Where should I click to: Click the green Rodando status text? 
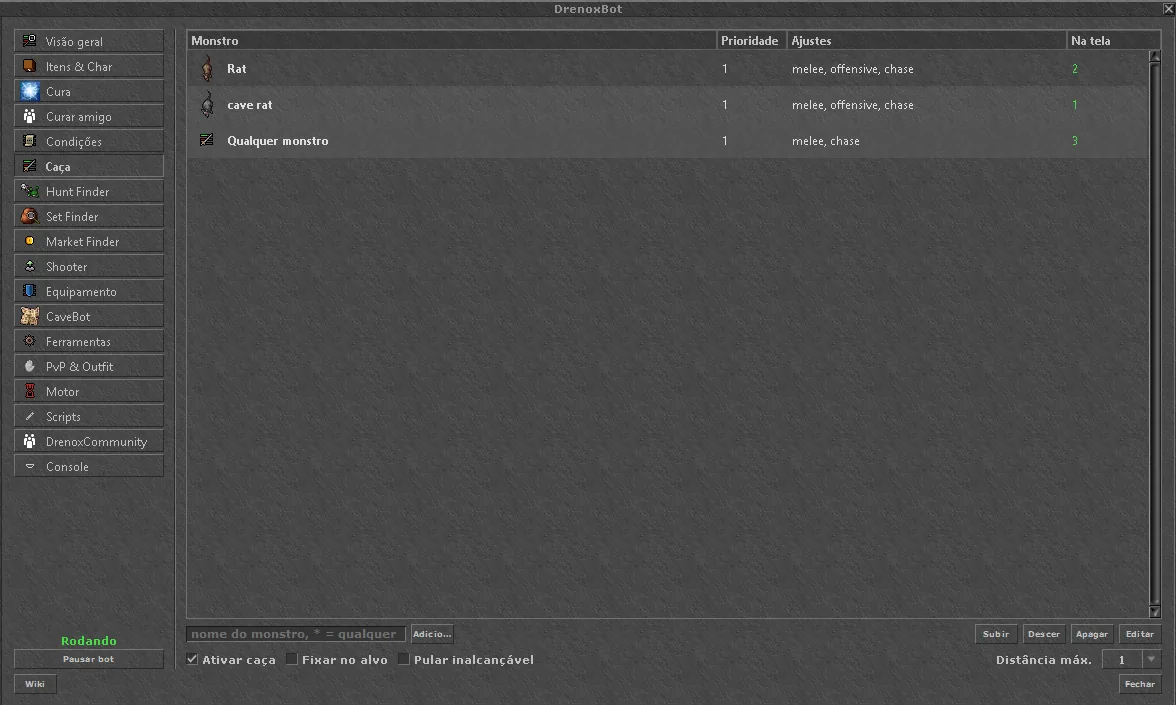88,640
